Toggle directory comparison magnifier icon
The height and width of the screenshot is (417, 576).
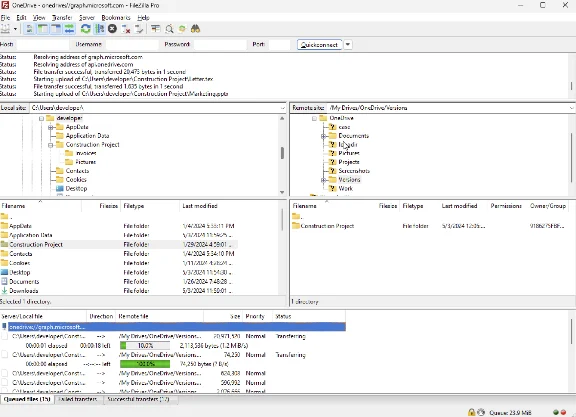169,29
